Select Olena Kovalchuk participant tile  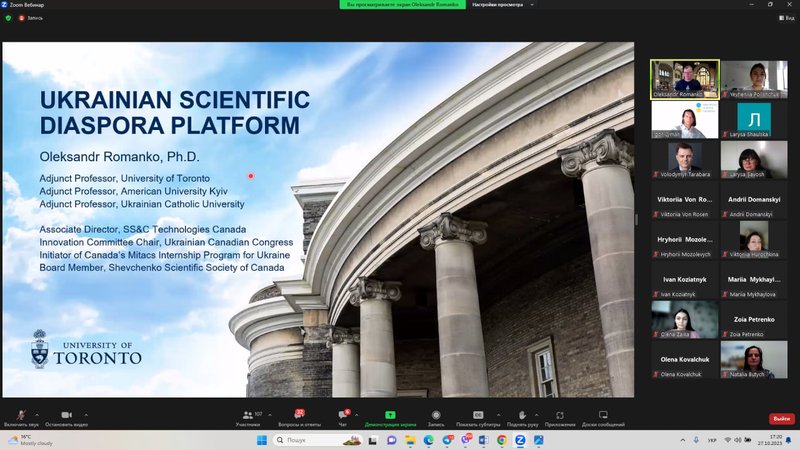(685, 360)
